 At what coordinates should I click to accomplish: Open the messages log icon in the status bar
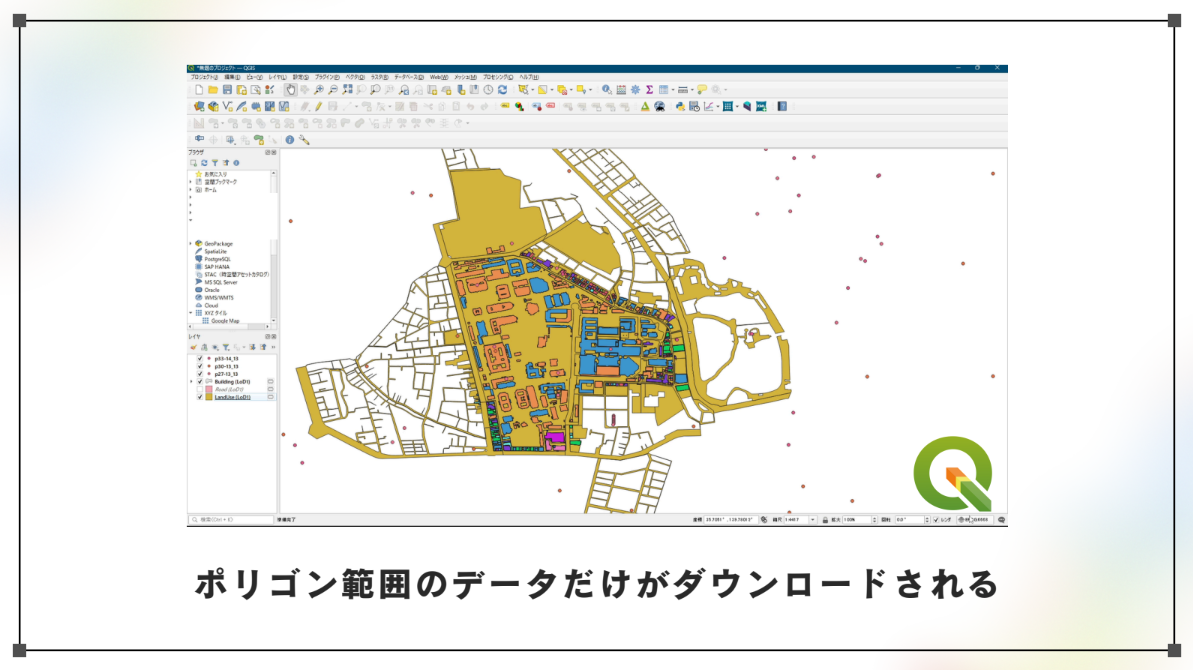coord(1001,519)
